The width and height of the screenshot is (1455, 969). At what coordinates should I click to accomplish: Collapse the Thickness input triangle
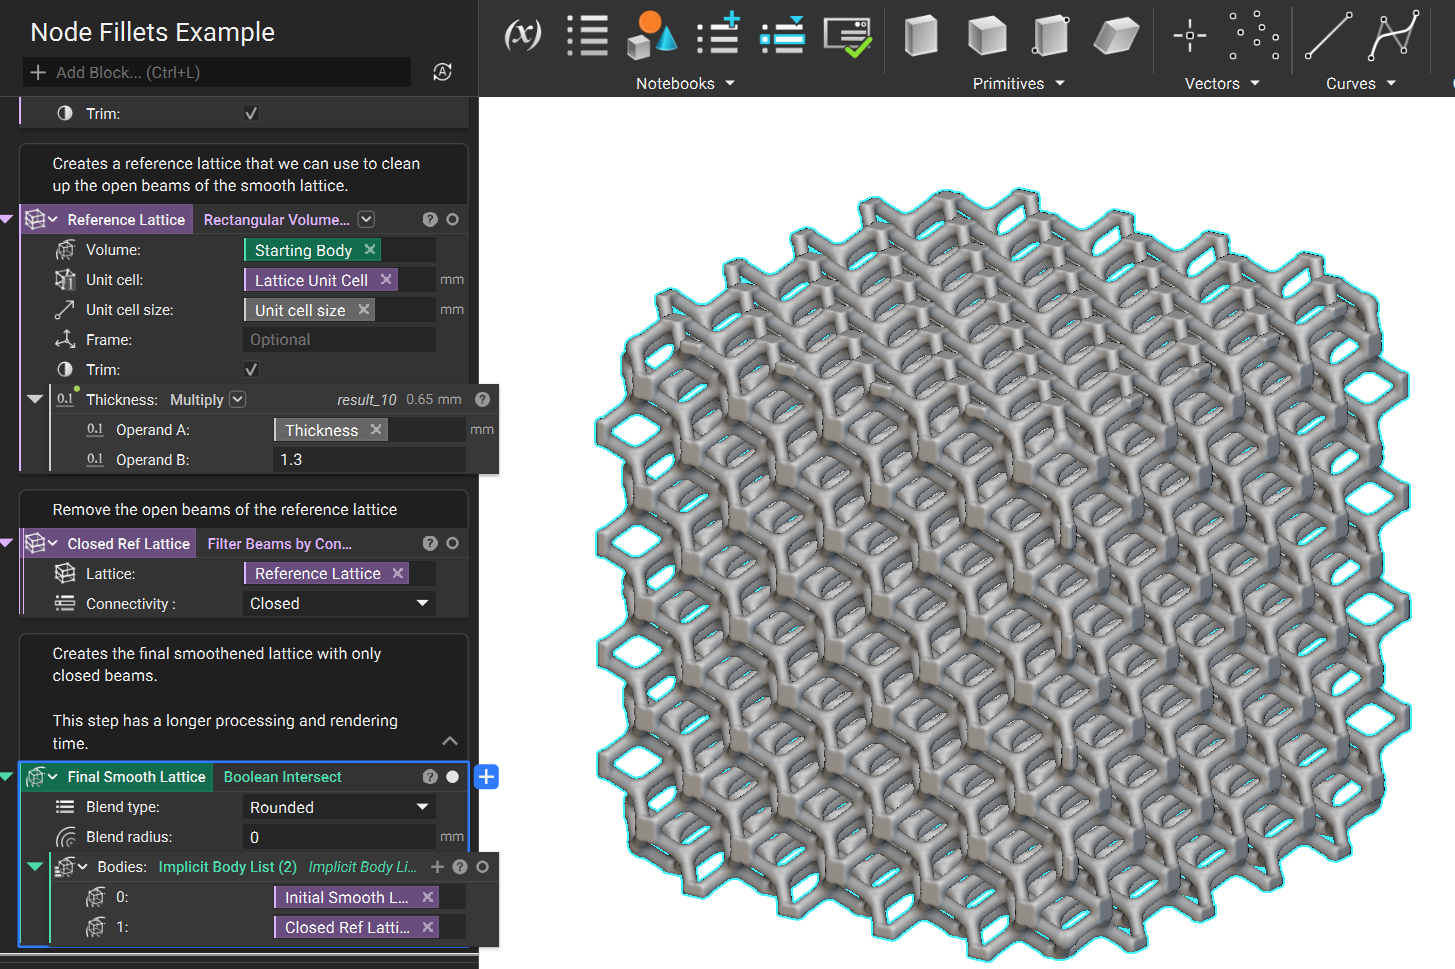(35, 399)
